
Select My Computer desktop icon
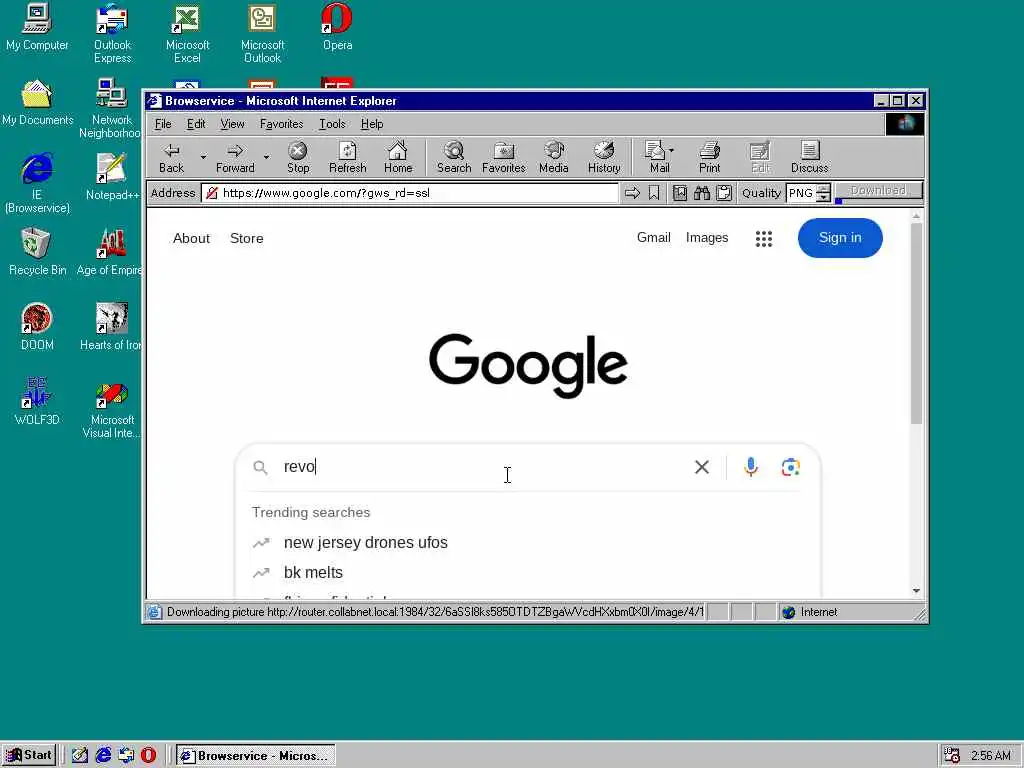coord(37,27)
